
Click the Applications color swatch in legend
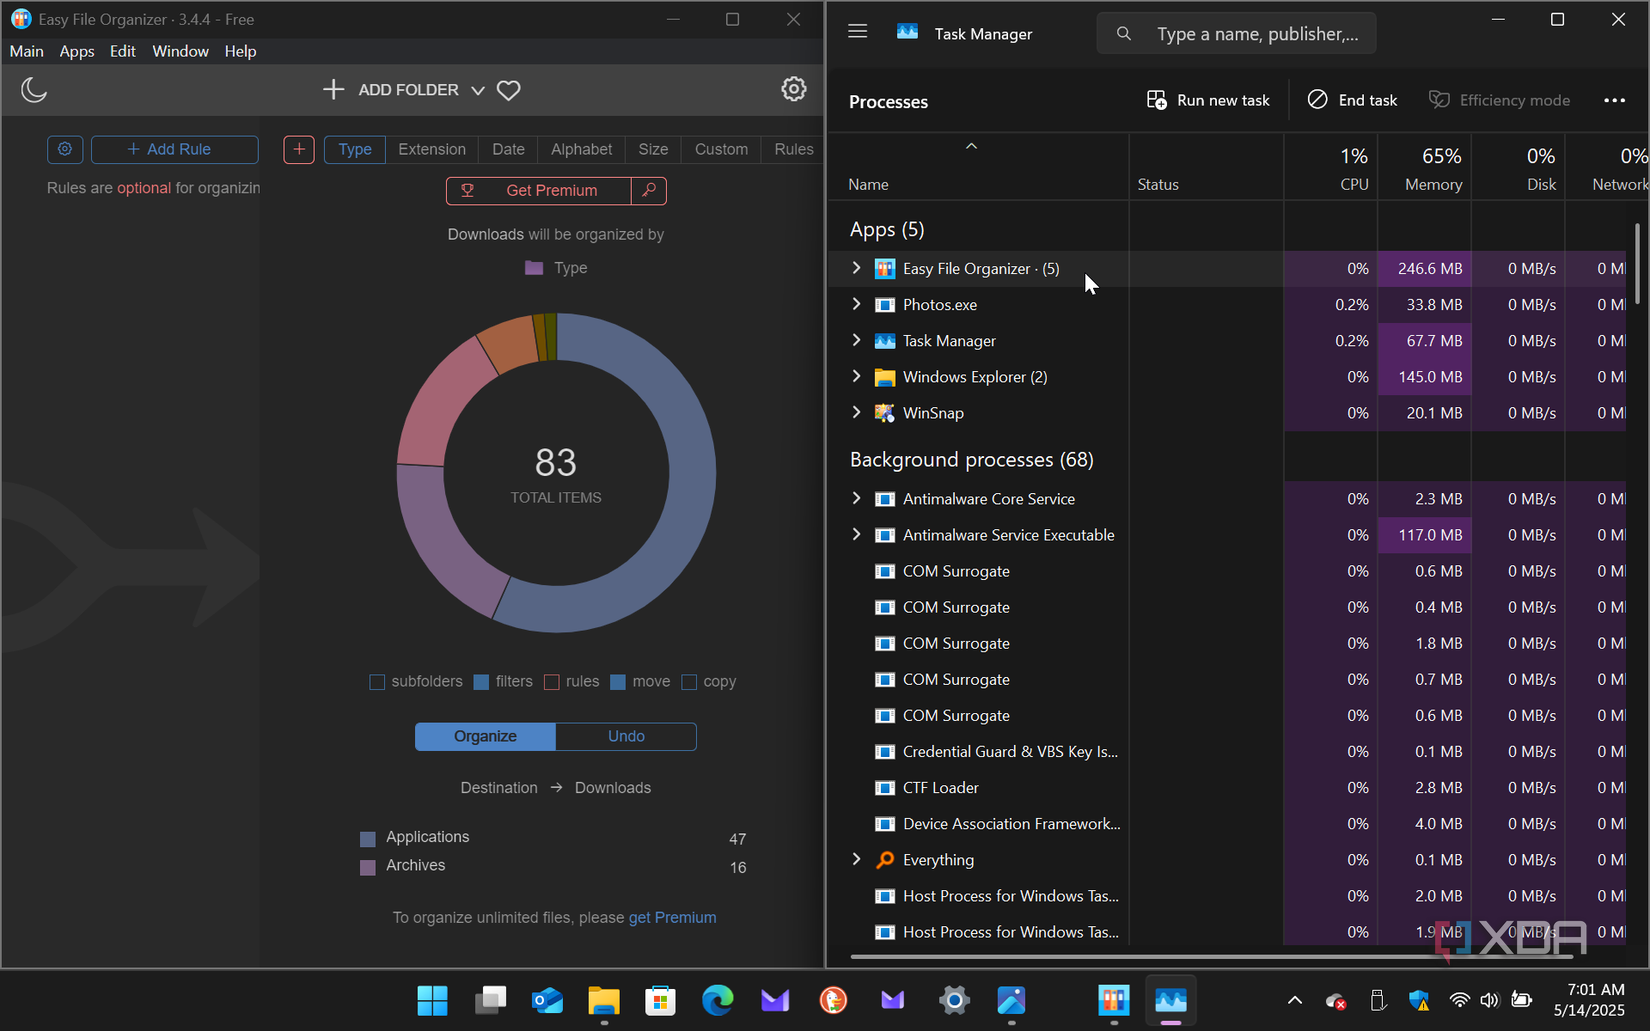pyautogui.click(x=368, y=839)
